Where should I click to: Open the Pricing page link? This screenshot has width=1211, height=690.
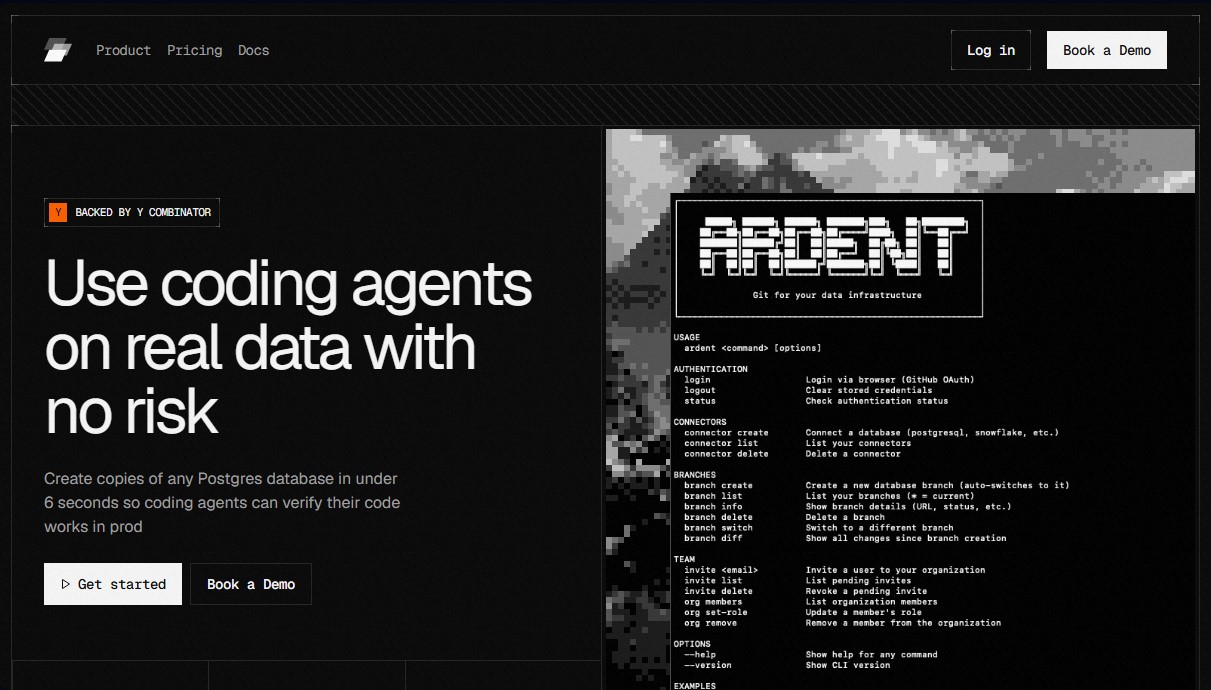194,50
